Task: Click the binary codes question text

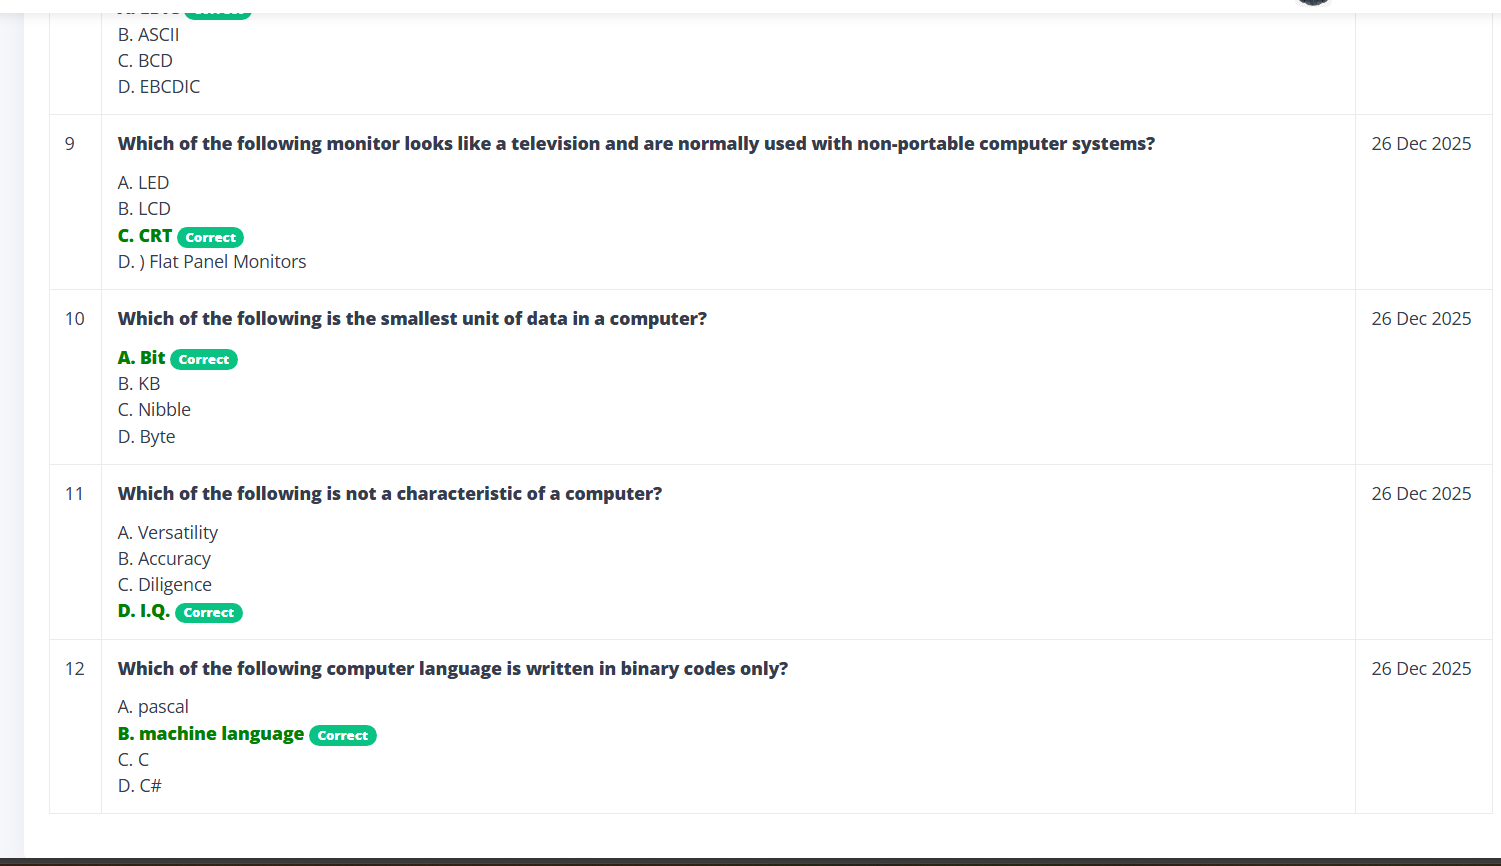Action: click(x=453, y=669)
